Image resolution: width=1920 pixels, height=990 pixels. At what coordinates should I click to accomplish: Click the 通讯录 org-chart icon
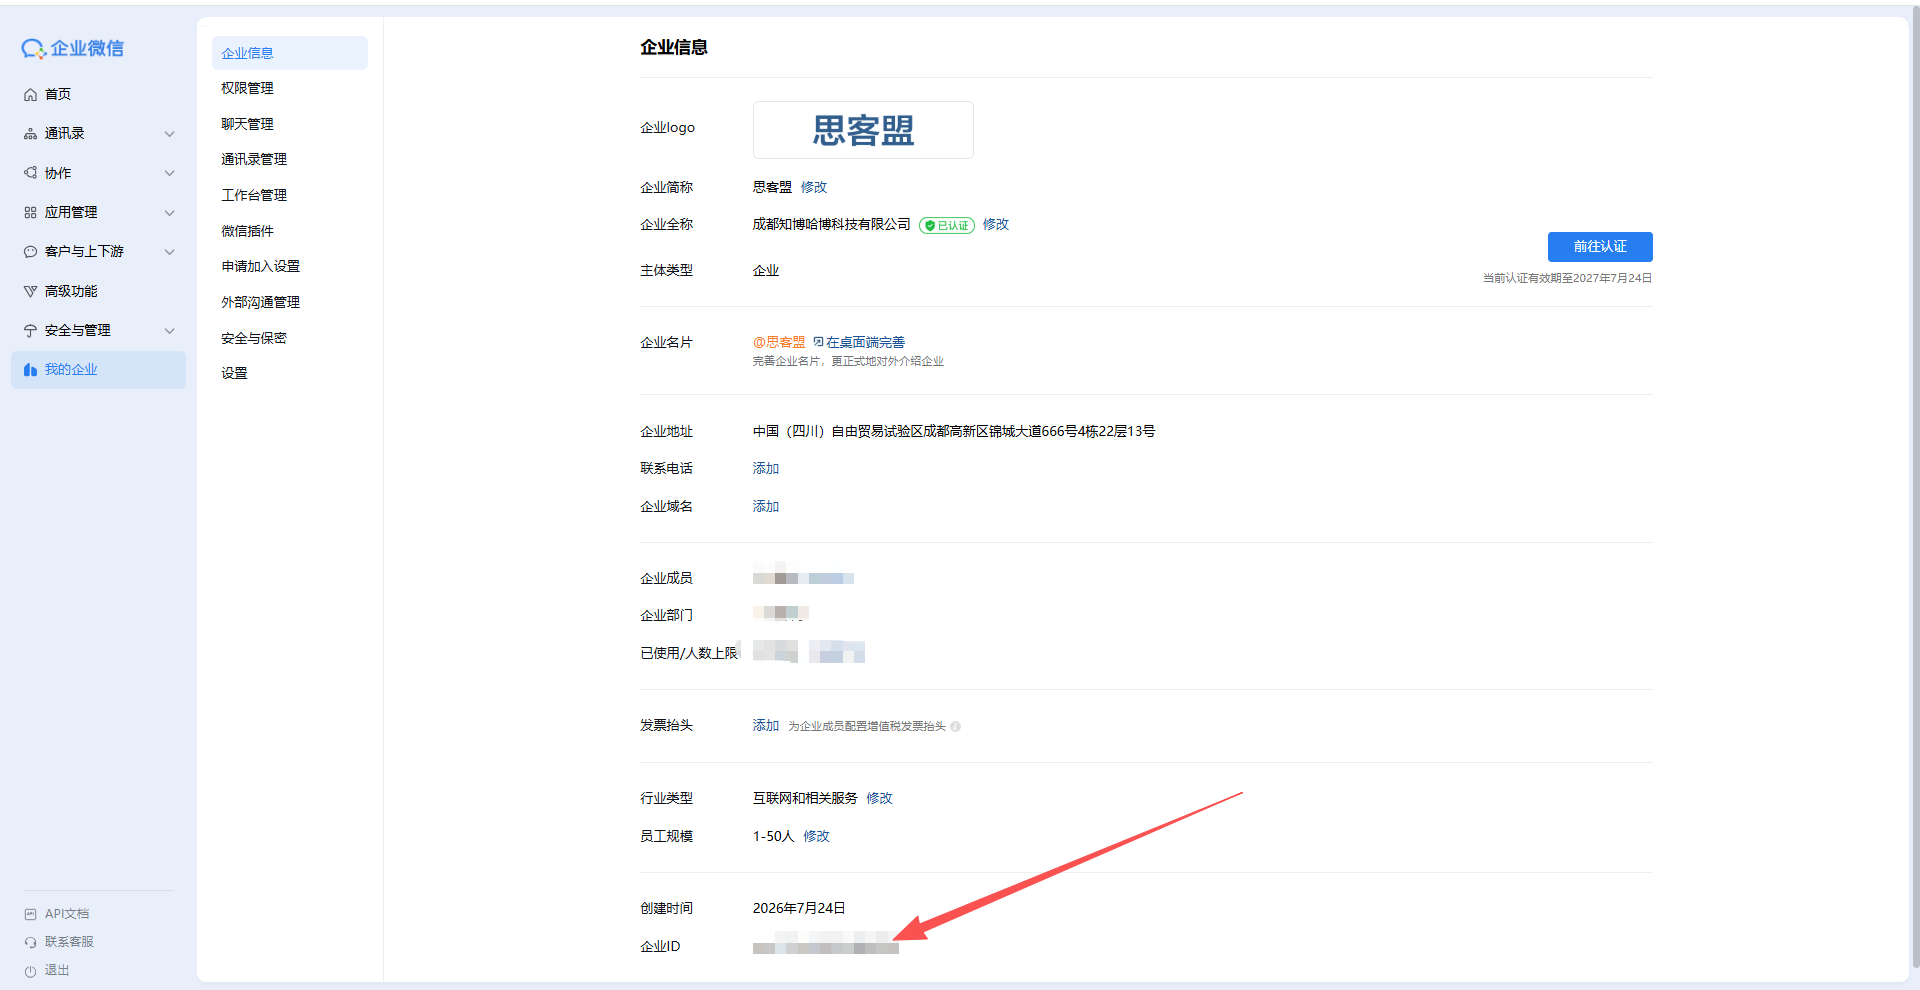pyautogui.click(x=30, y=134)
